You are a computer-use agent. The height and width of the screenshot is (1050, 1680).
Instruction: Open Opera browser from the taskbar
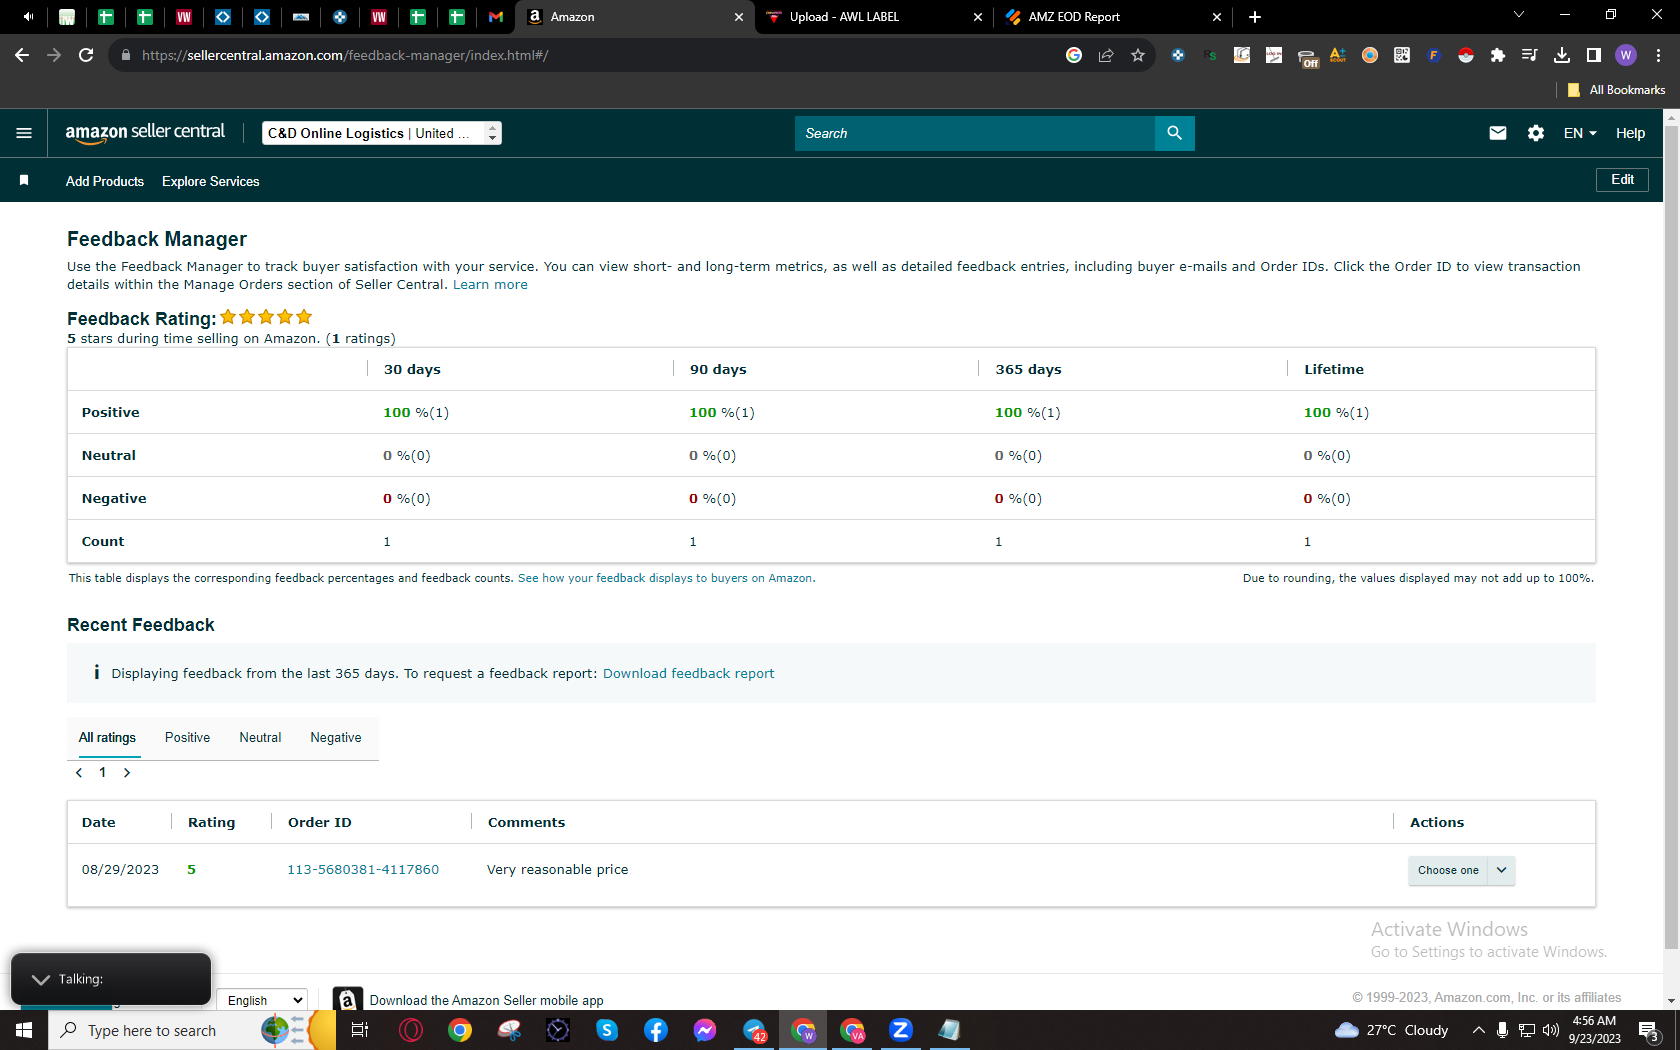point(411,1030)
